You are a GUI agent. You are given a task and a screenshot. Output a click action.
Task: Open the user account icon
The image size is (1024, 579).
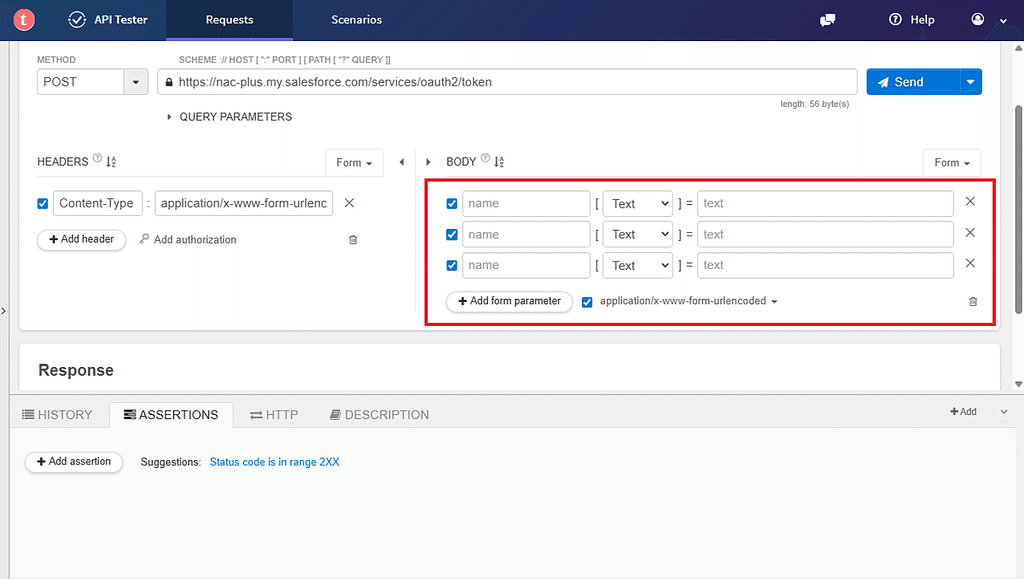click(978, 20)
